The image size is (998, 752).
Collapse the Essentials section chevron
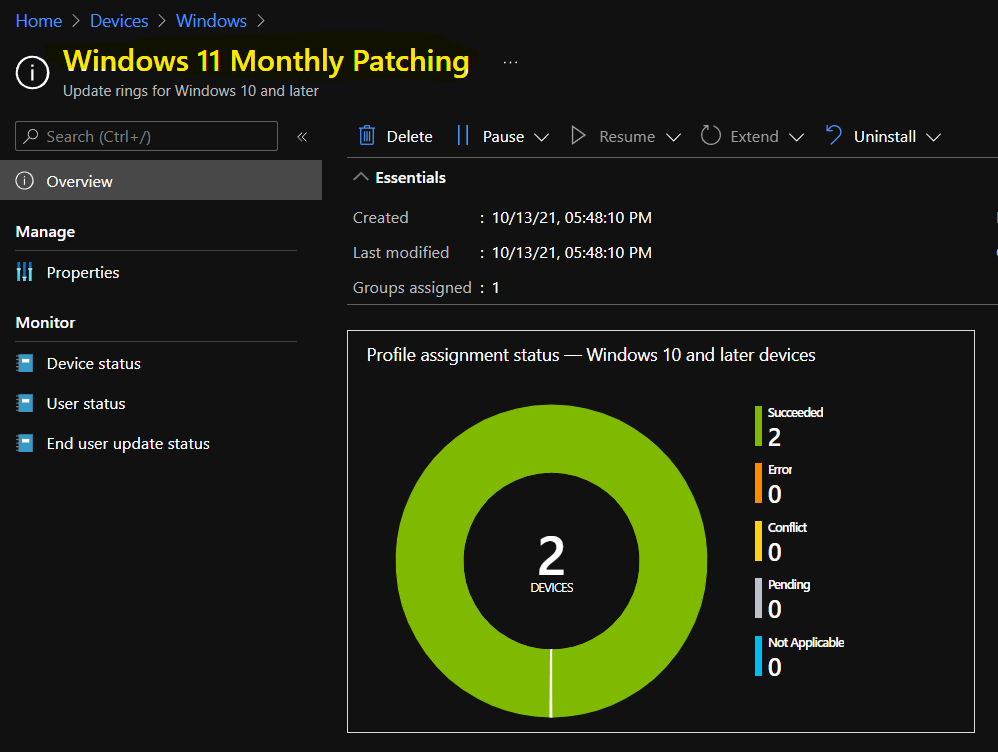pyautogui.click(x=361, y=177)
